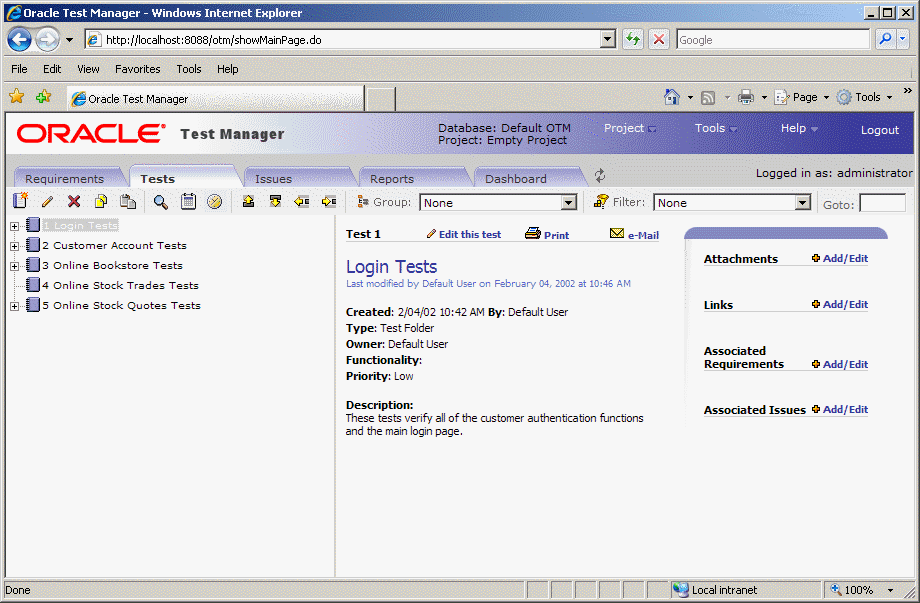
Task: Click the round gold icon after calendar
Action: (x=215, y=202)
